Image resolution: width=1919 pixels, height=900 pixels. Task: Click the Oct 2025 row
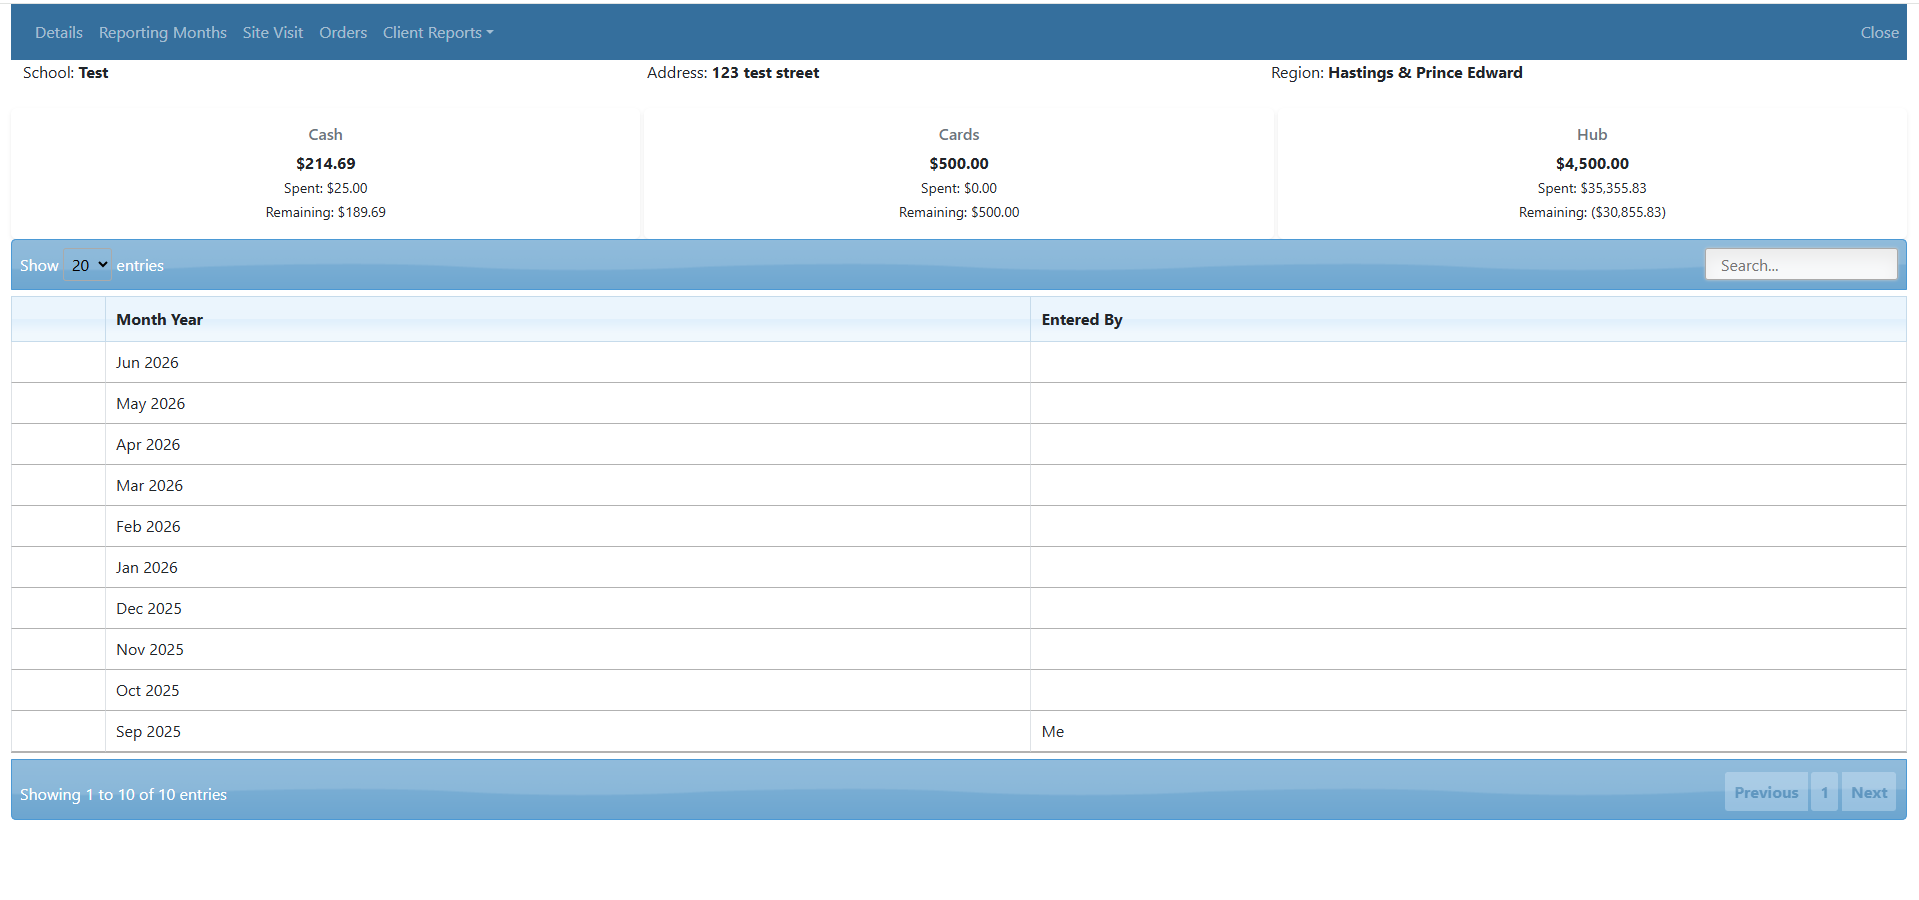pyautogui.click(x=147, y=691)
